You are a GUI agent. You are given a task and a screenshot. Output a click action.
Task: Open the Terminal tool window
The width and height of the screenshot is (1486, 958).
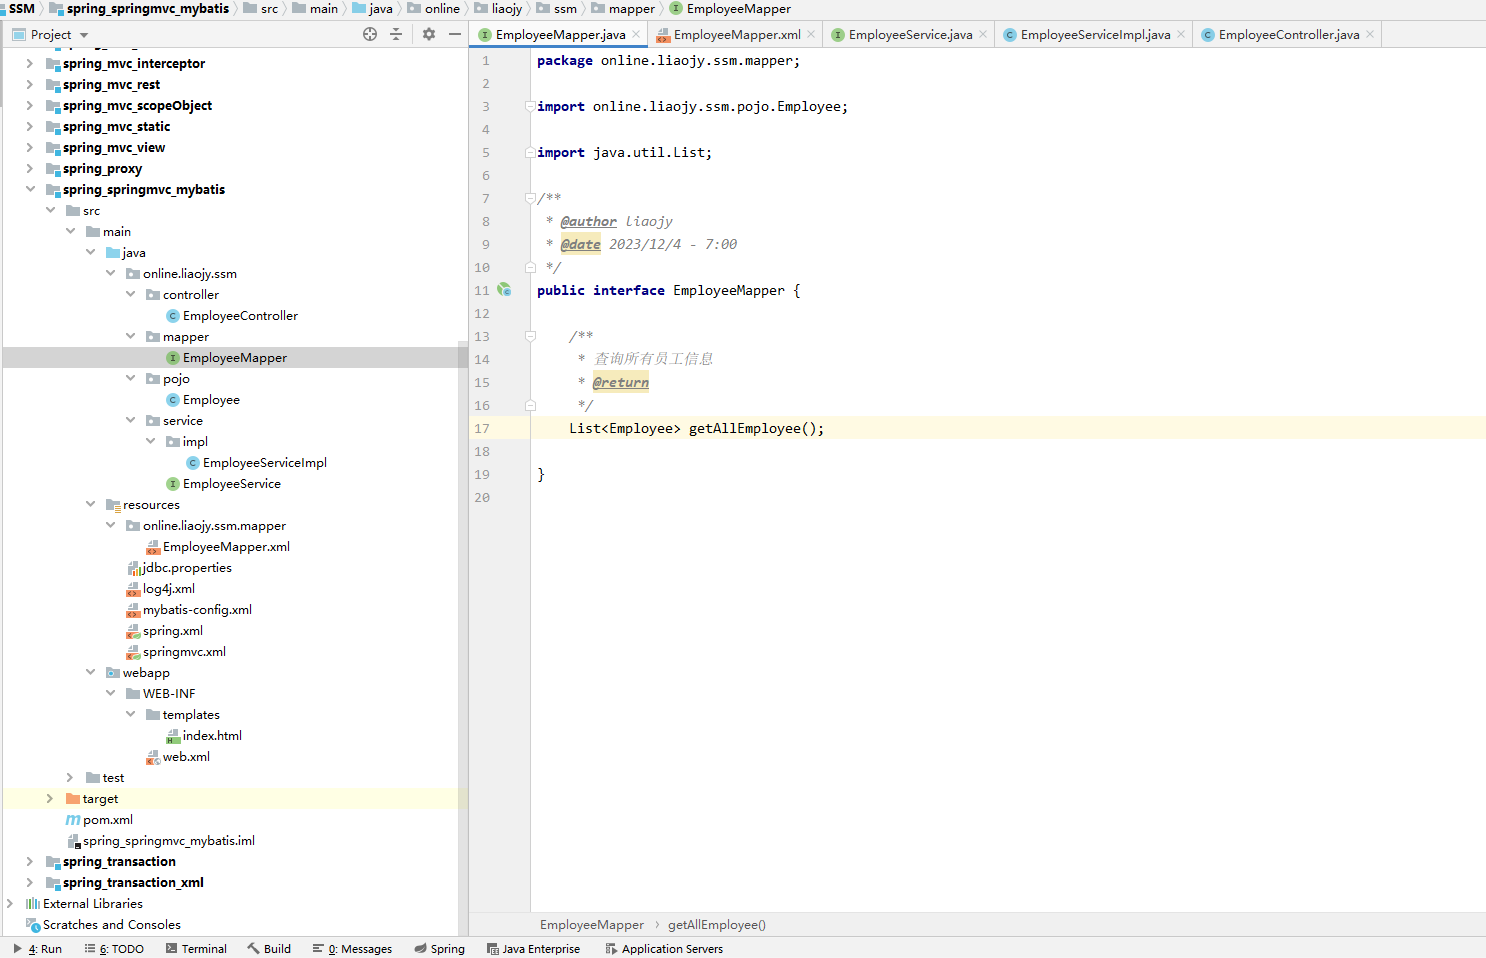click(x=196, y=949)
